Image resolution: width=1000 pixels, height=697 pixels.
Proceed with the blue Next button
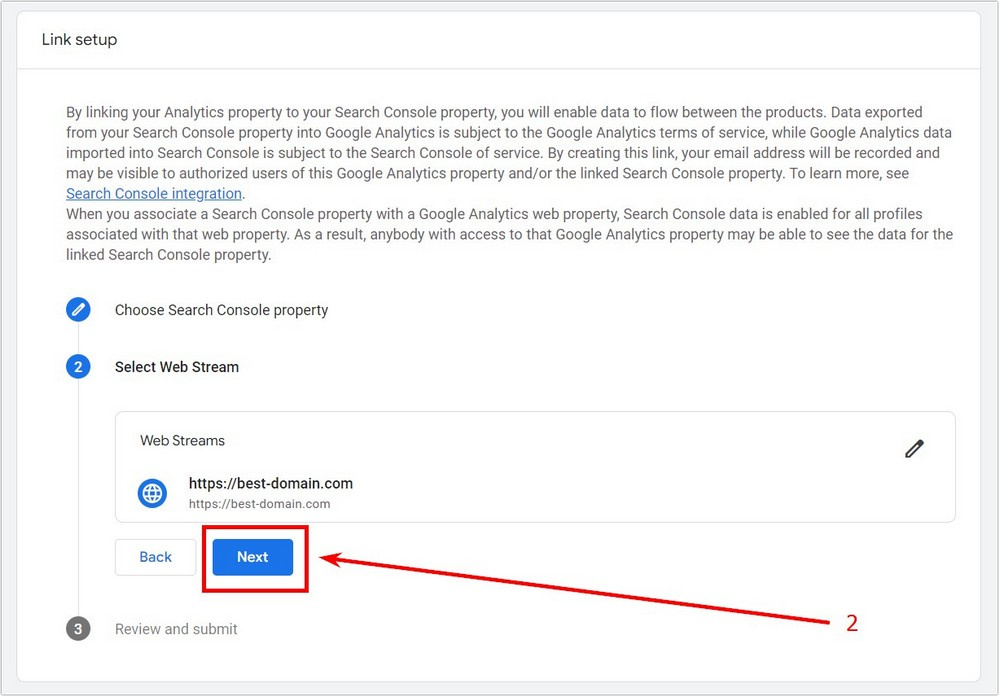(253, 557)
